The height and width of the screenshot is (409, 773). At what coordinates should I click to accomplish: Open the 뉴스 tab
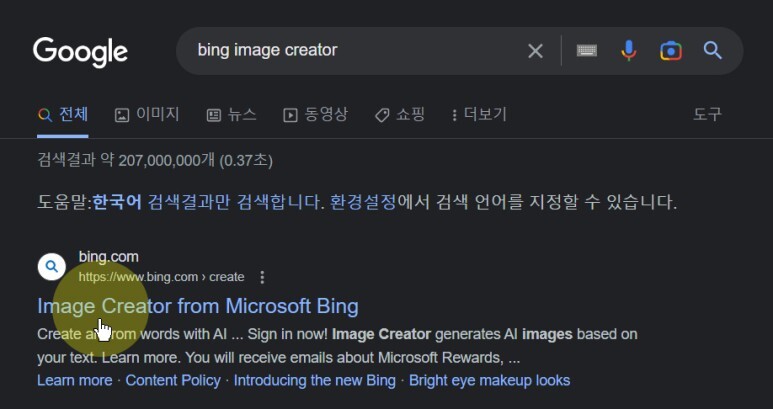[231, 115]
